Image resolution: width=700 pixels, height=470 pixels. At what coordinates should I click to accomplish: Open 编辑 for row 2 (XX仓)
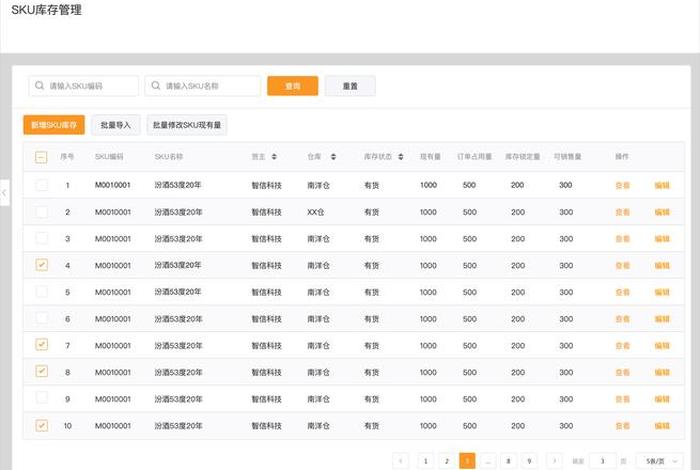662,212
